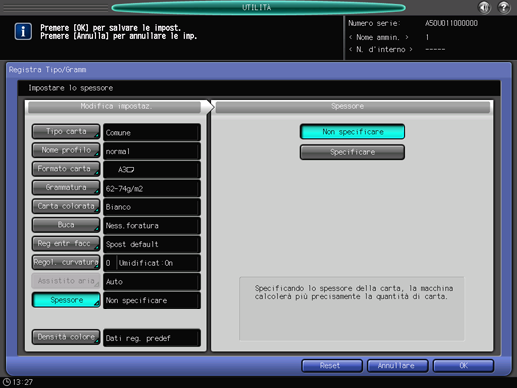517x388 pixels.
Task: Click the Spost default value
Action: [x=152, y=244]
